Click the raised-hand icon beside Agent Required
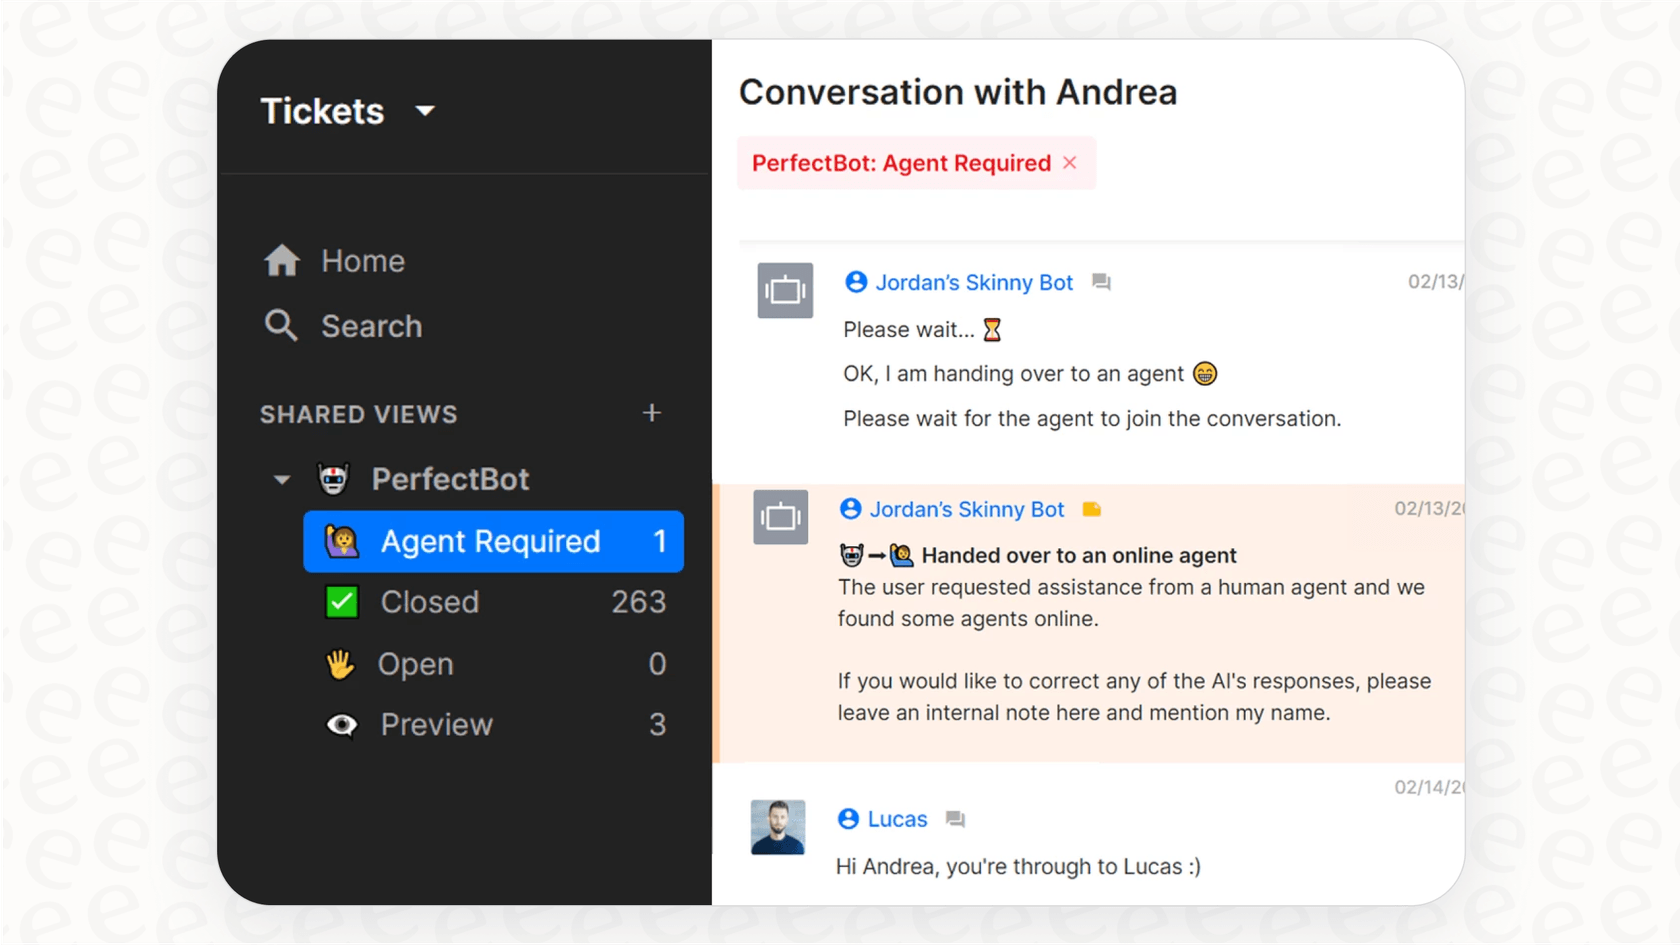The image size is (1680, 945). (341, 541)
